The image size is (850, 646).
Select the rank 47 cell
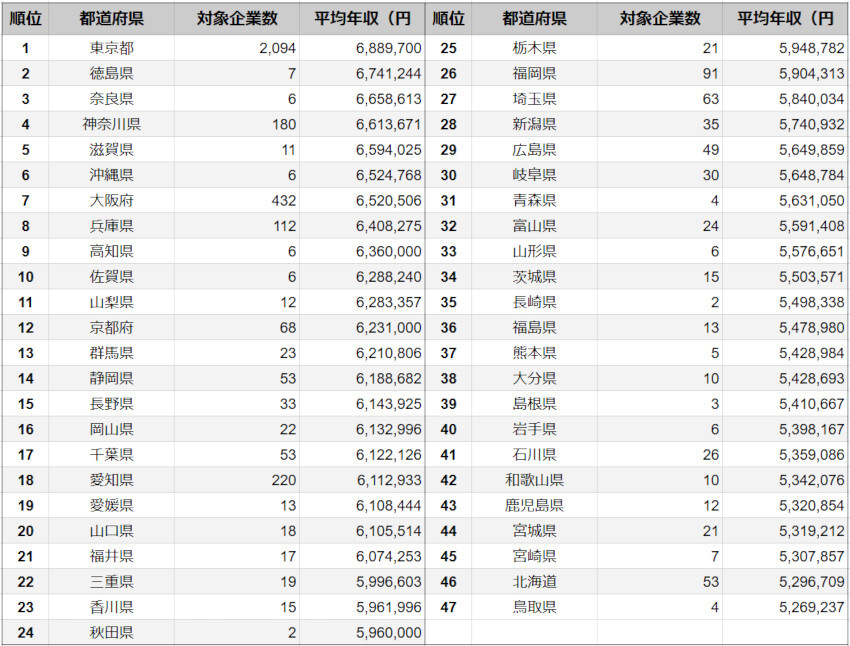click(448, 607)
